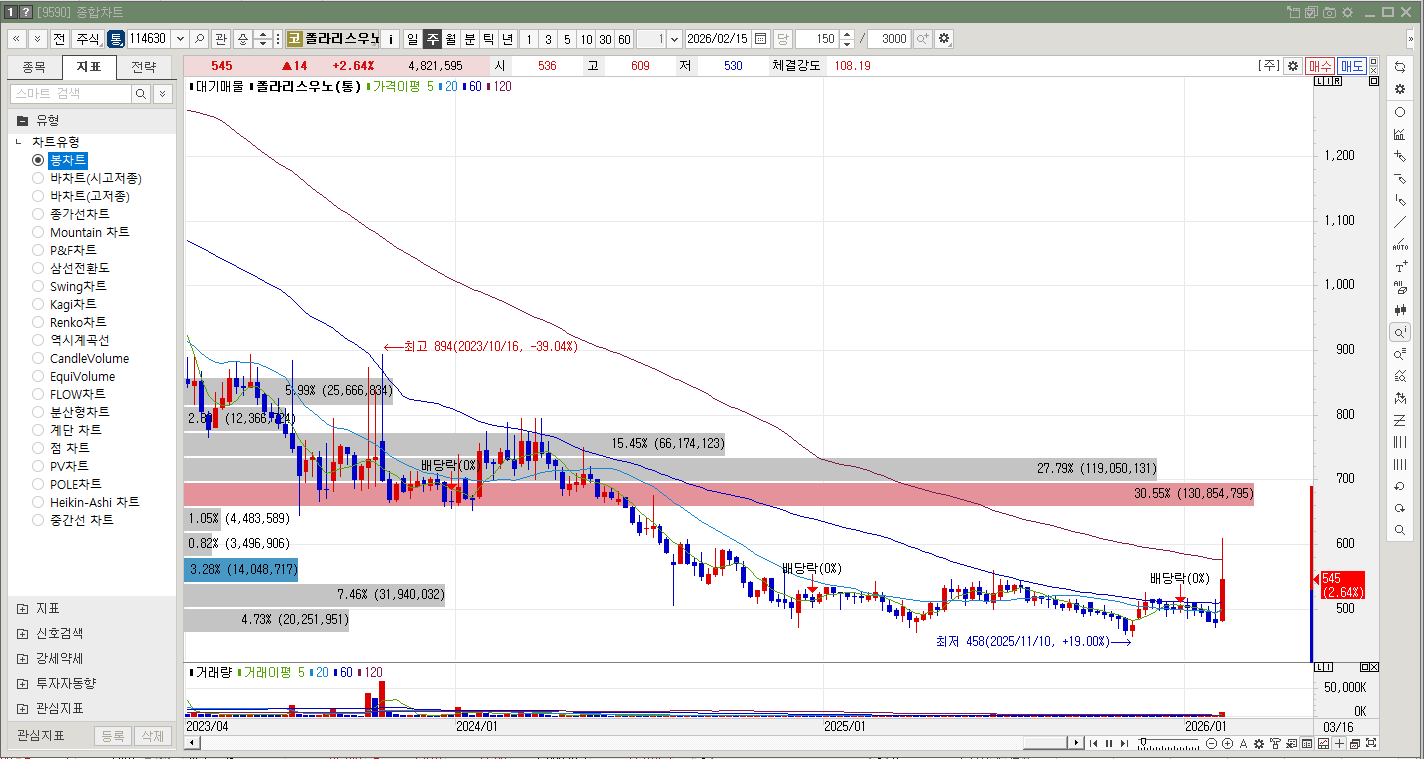The height and width of the screenshot is (759, 1424).
Task: Select the 종가선차트 radio option
Action: 38,214
